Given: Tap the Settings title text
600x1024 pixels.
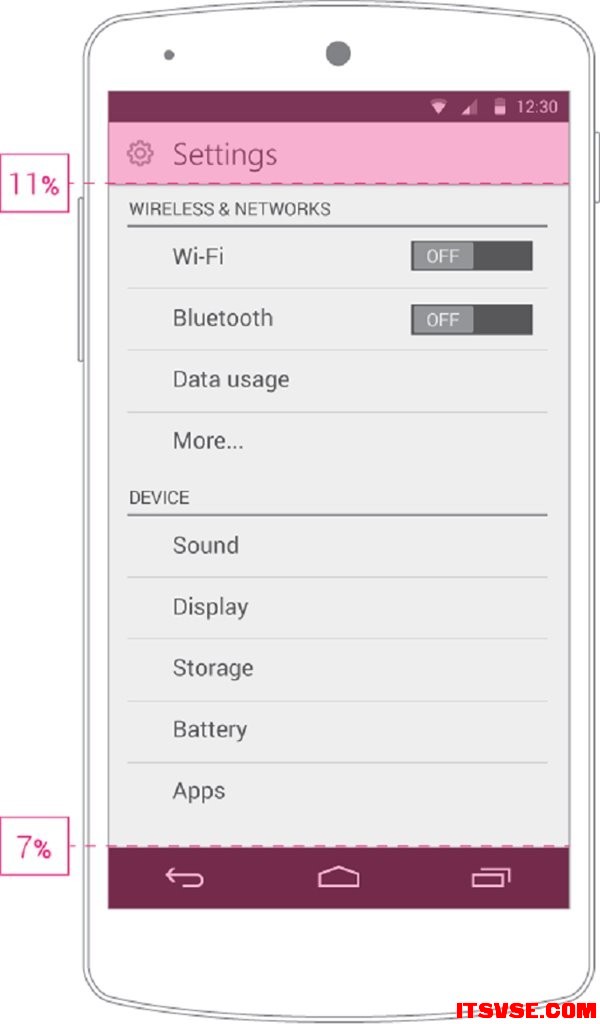Looking at the screenshot, I should (225, 155).
